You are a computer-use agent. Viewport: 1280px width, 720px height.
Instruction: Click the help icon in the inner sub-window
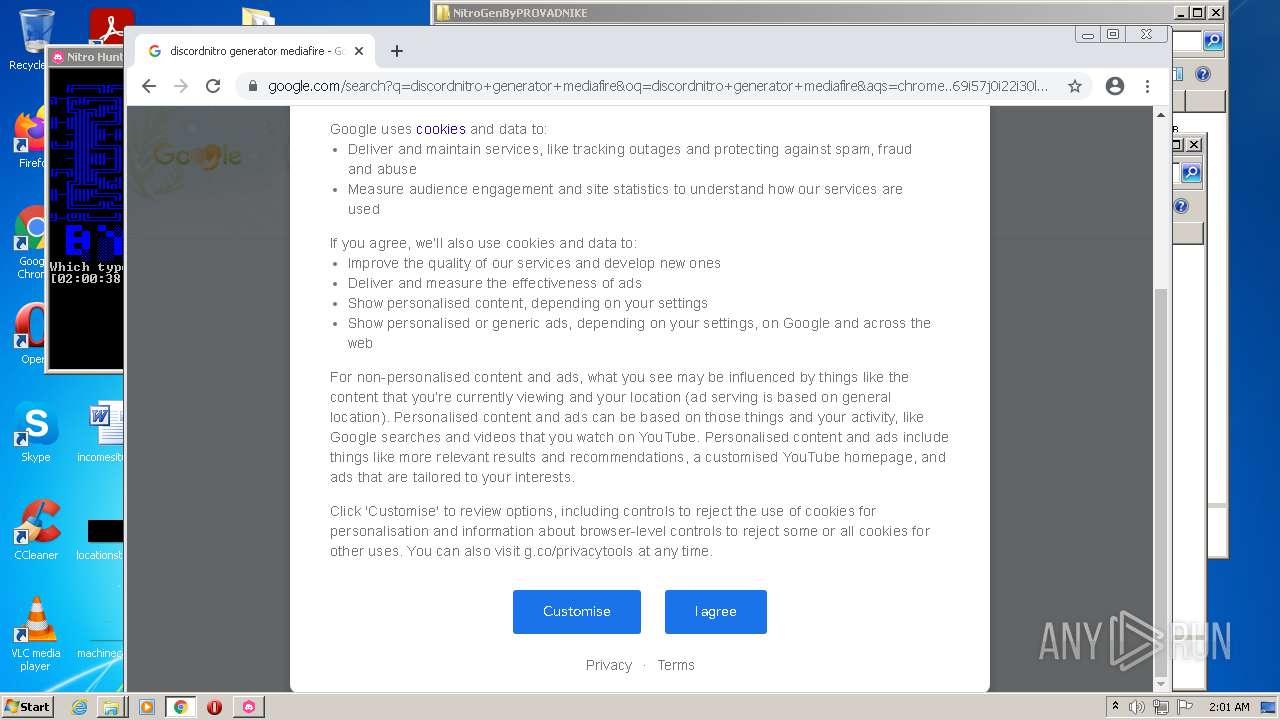pyautogui.click(x=1181, y=206)
